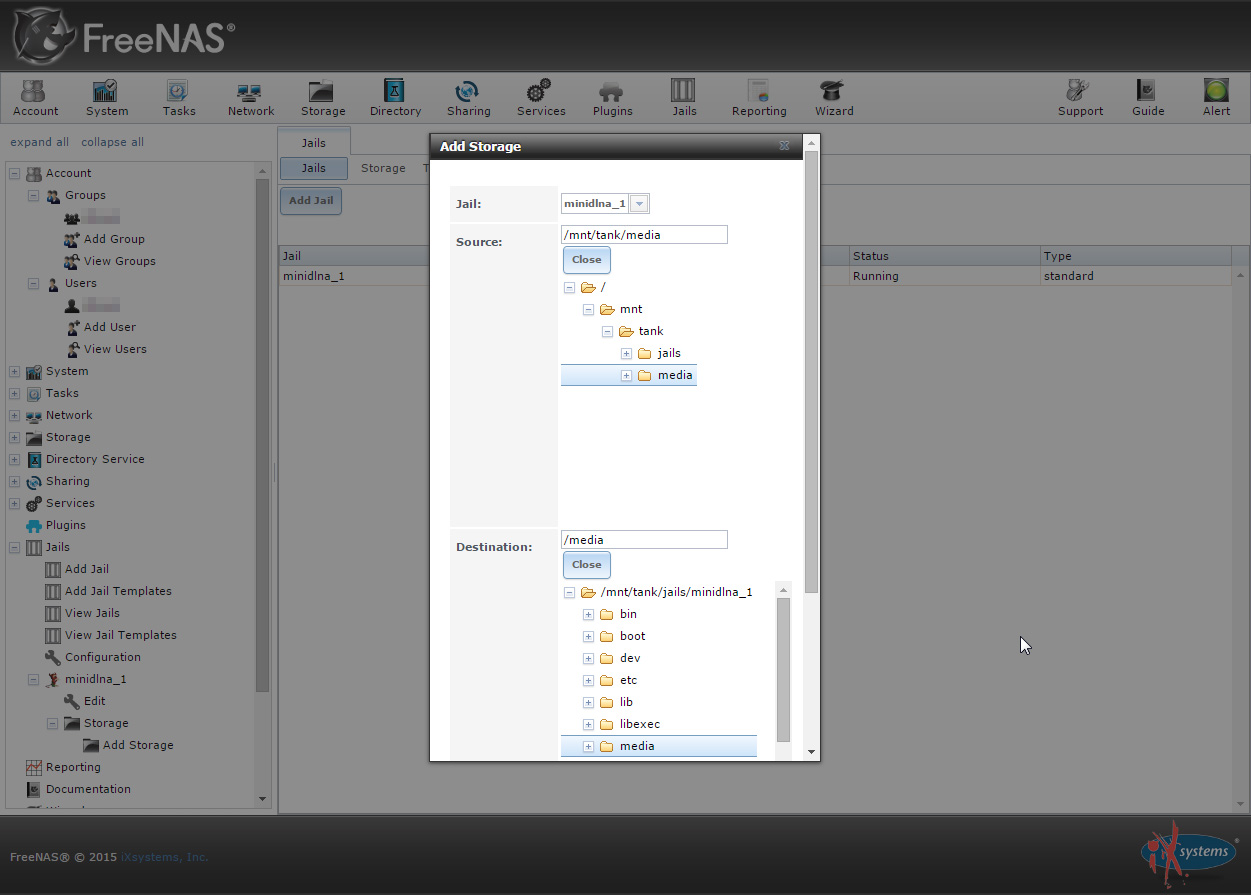Viewport: 1251px width, 895px height.
Task: Select the Storage sub-tab
Action: [383, 168]
